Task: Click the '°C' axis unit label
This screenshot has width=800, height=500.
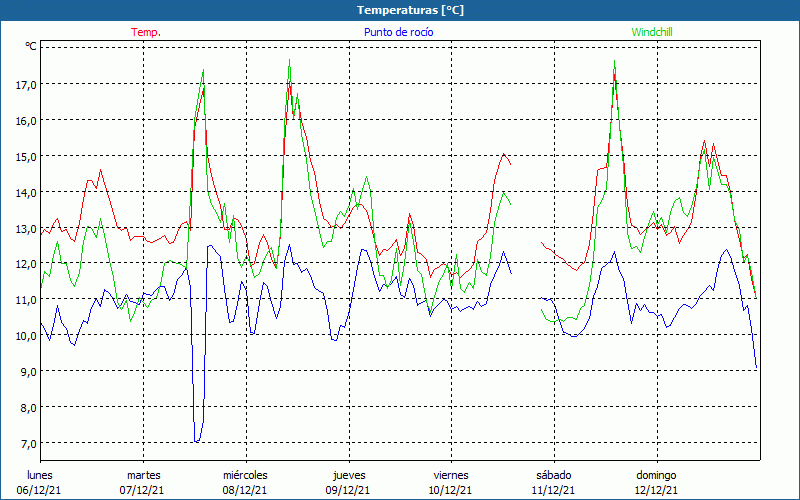Action: [x=31, y=46]
